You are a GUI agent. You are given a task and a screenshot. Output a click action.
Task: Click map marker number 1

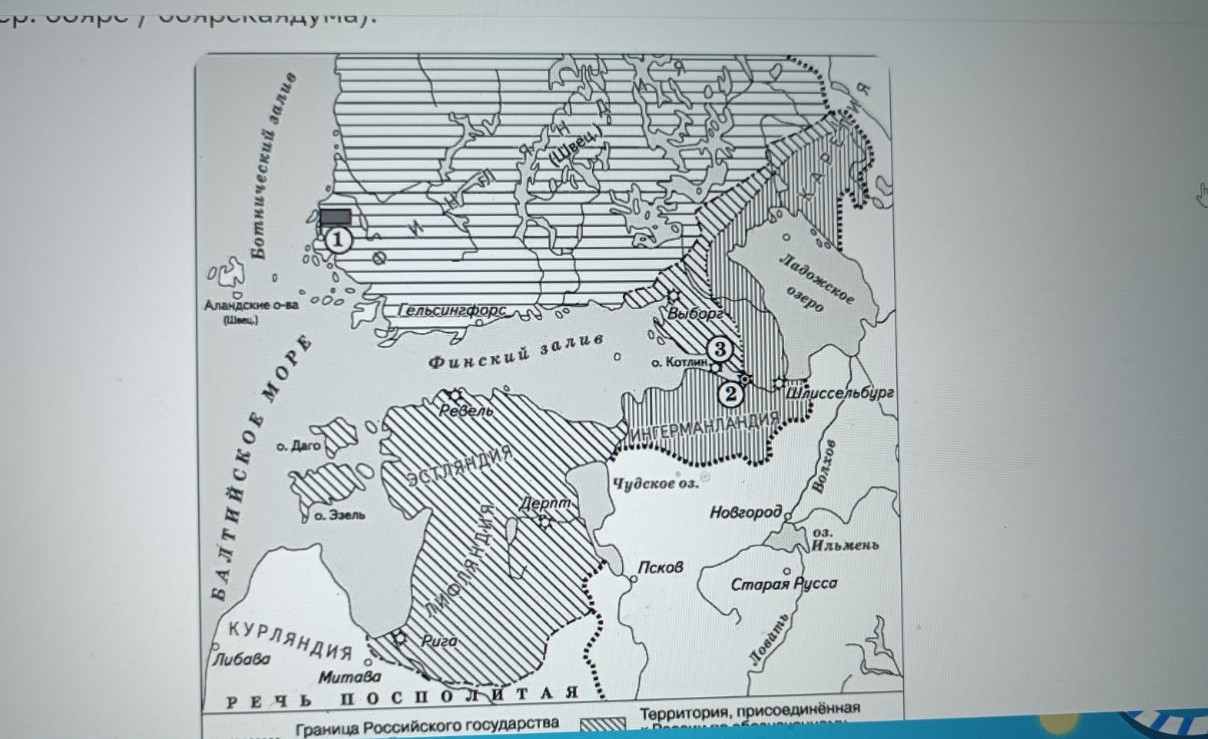click(x=339, y=239)
